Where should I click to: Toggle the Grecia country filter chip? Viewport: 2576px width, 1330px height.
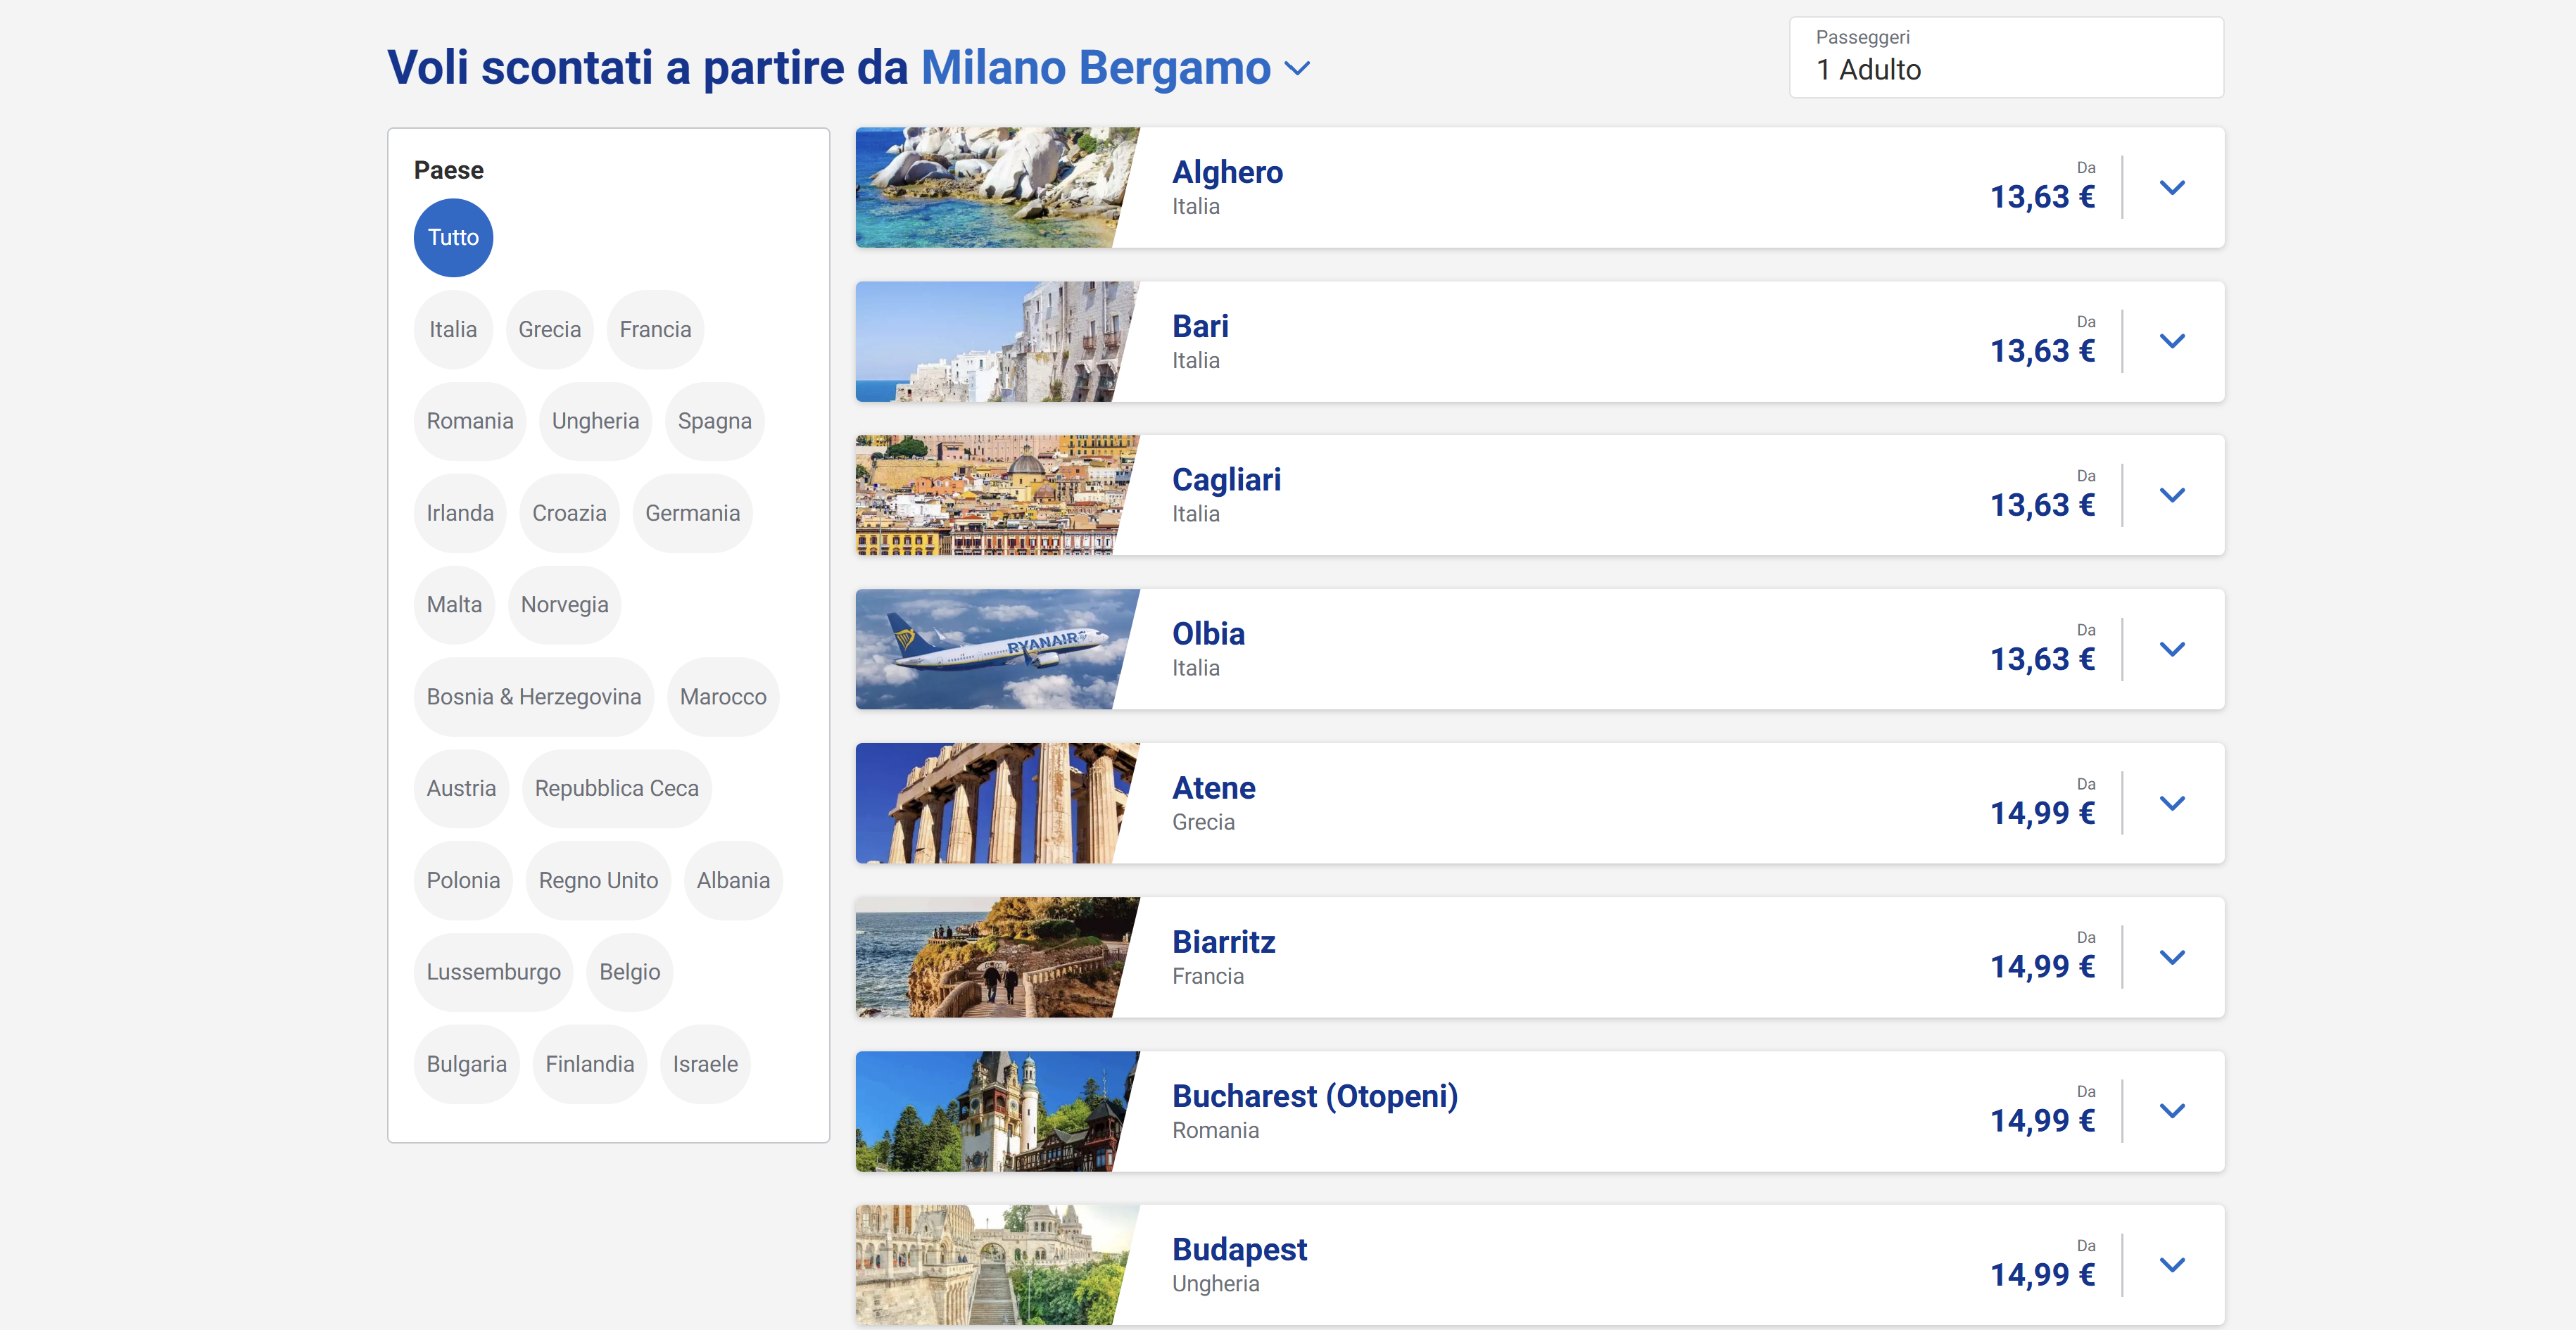pyautogui.click(x=549, y=330)
